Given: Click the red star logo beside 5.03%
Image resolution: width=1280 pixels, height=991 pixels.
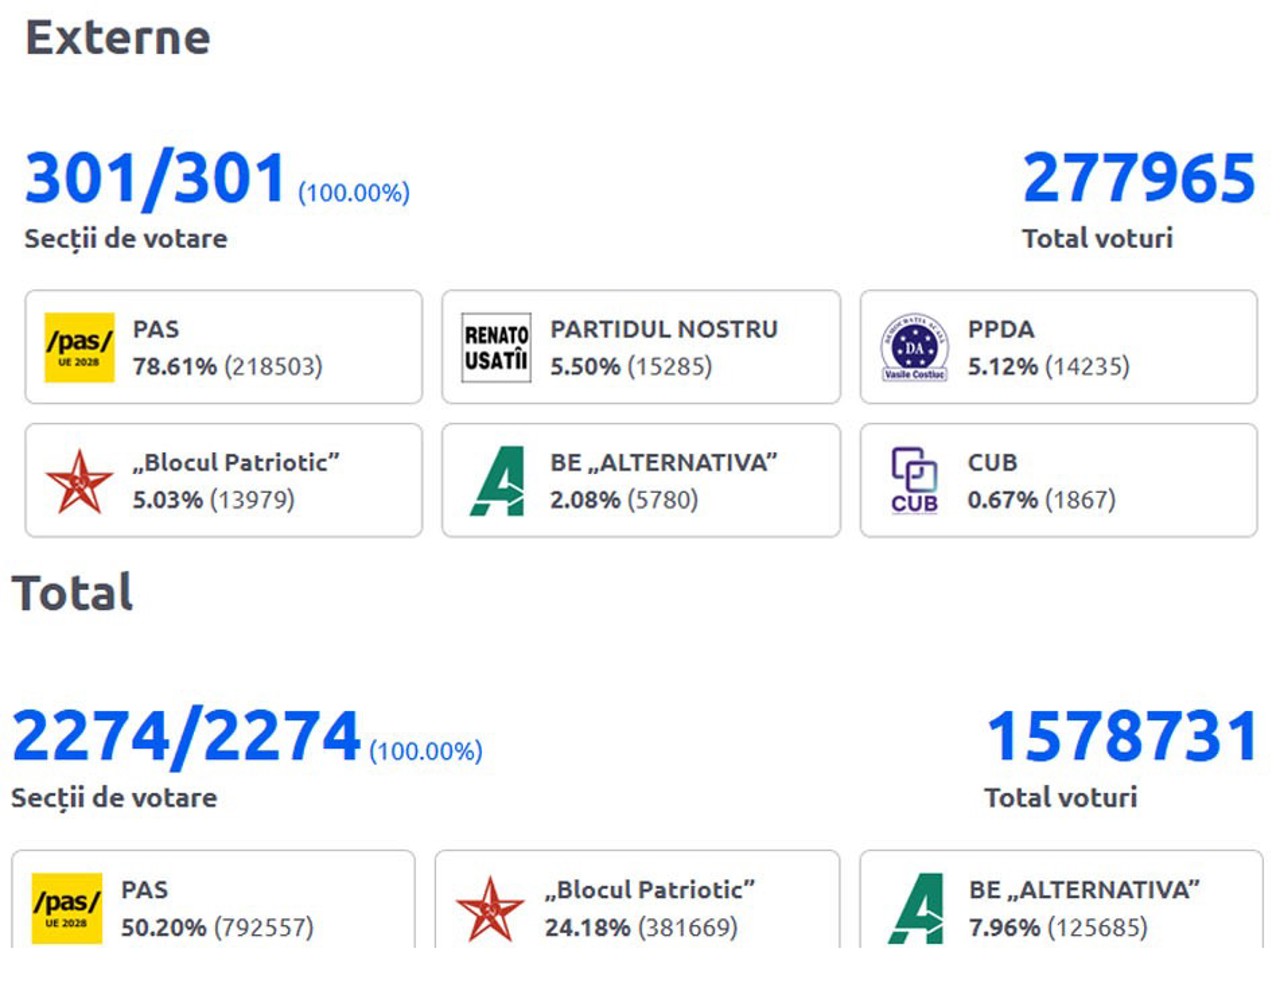Looking at the screenshot, I should click(x=79, y=481).
